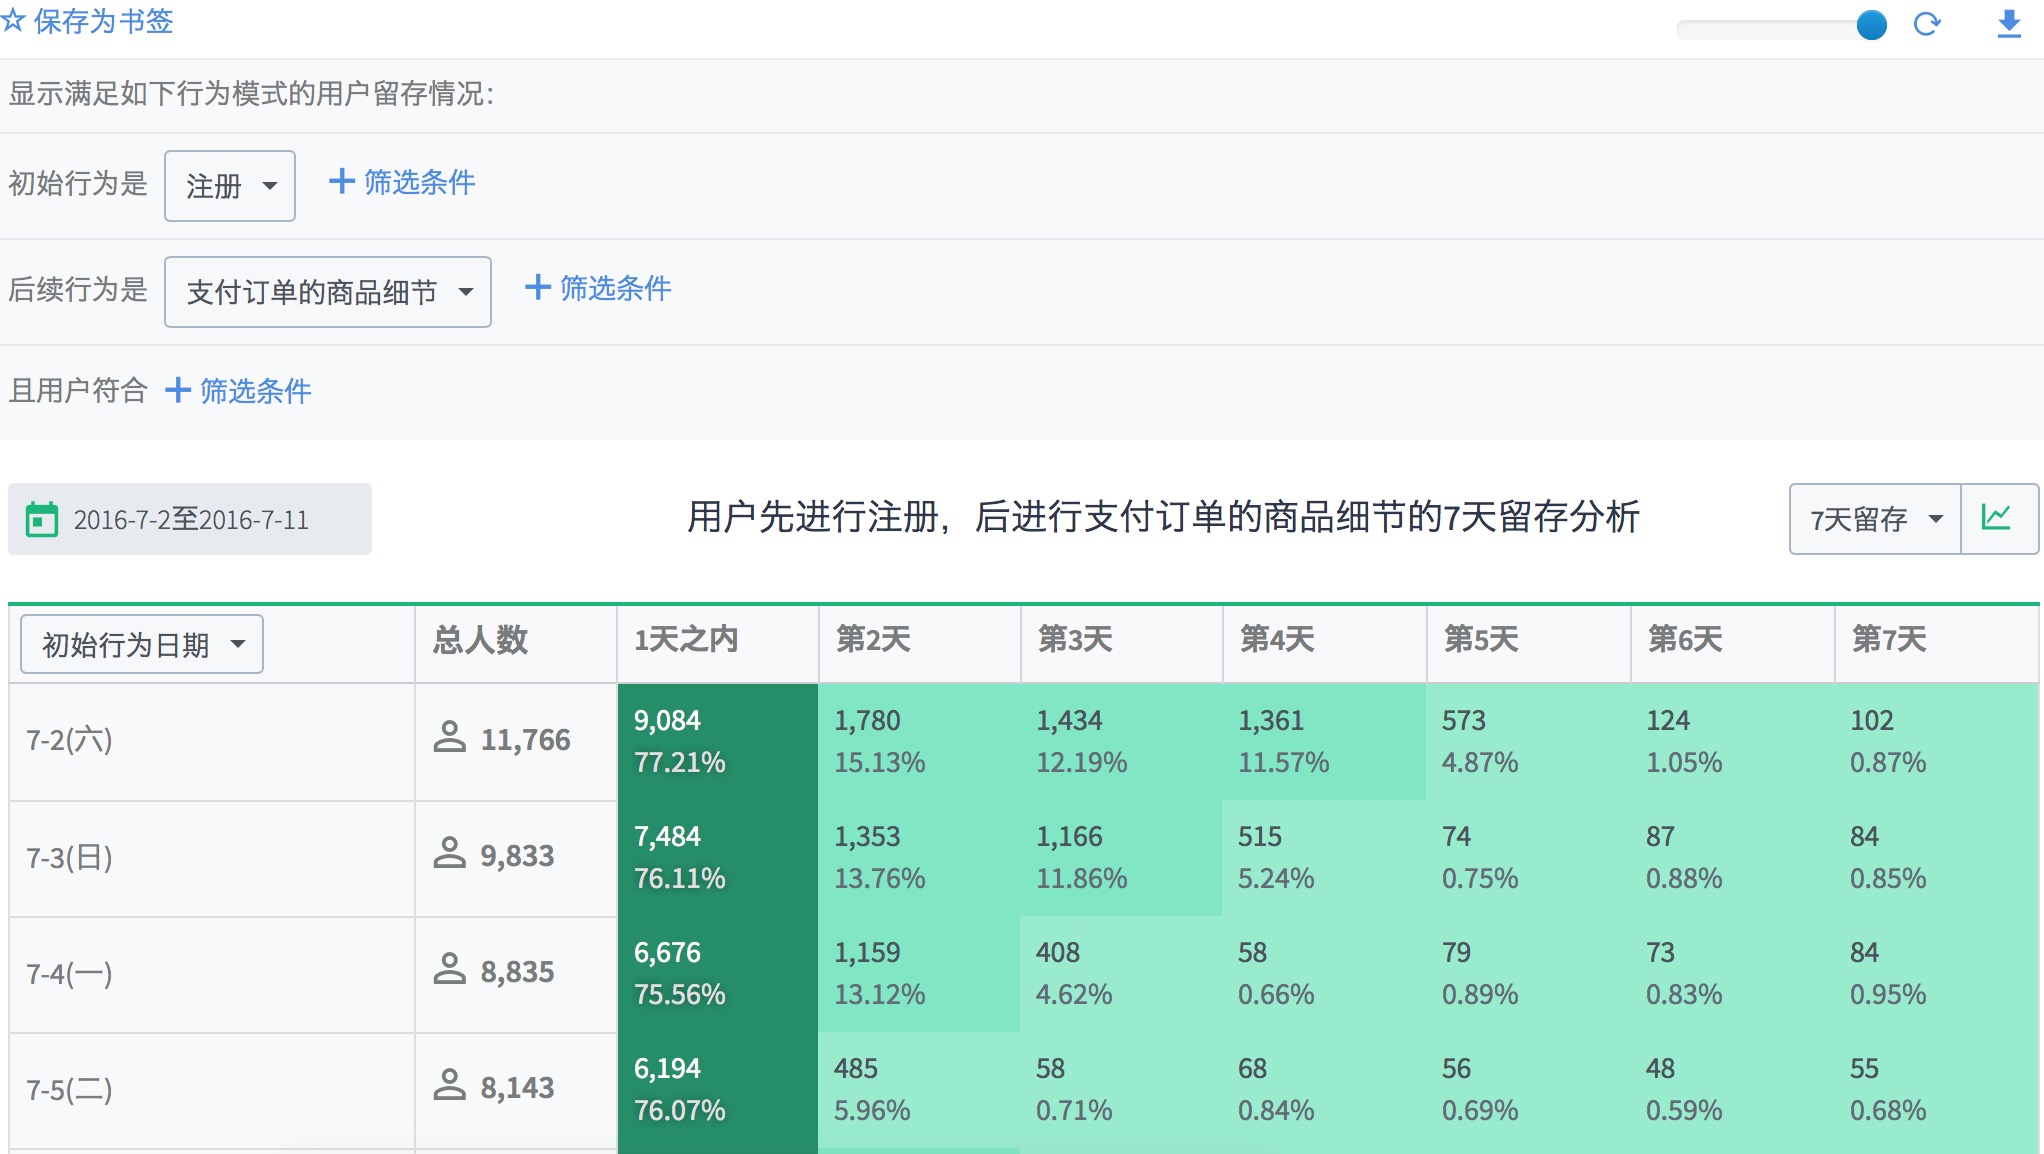
Task: Open the 支付订单的商品细节 dropdown
Action: click(328, 292)
